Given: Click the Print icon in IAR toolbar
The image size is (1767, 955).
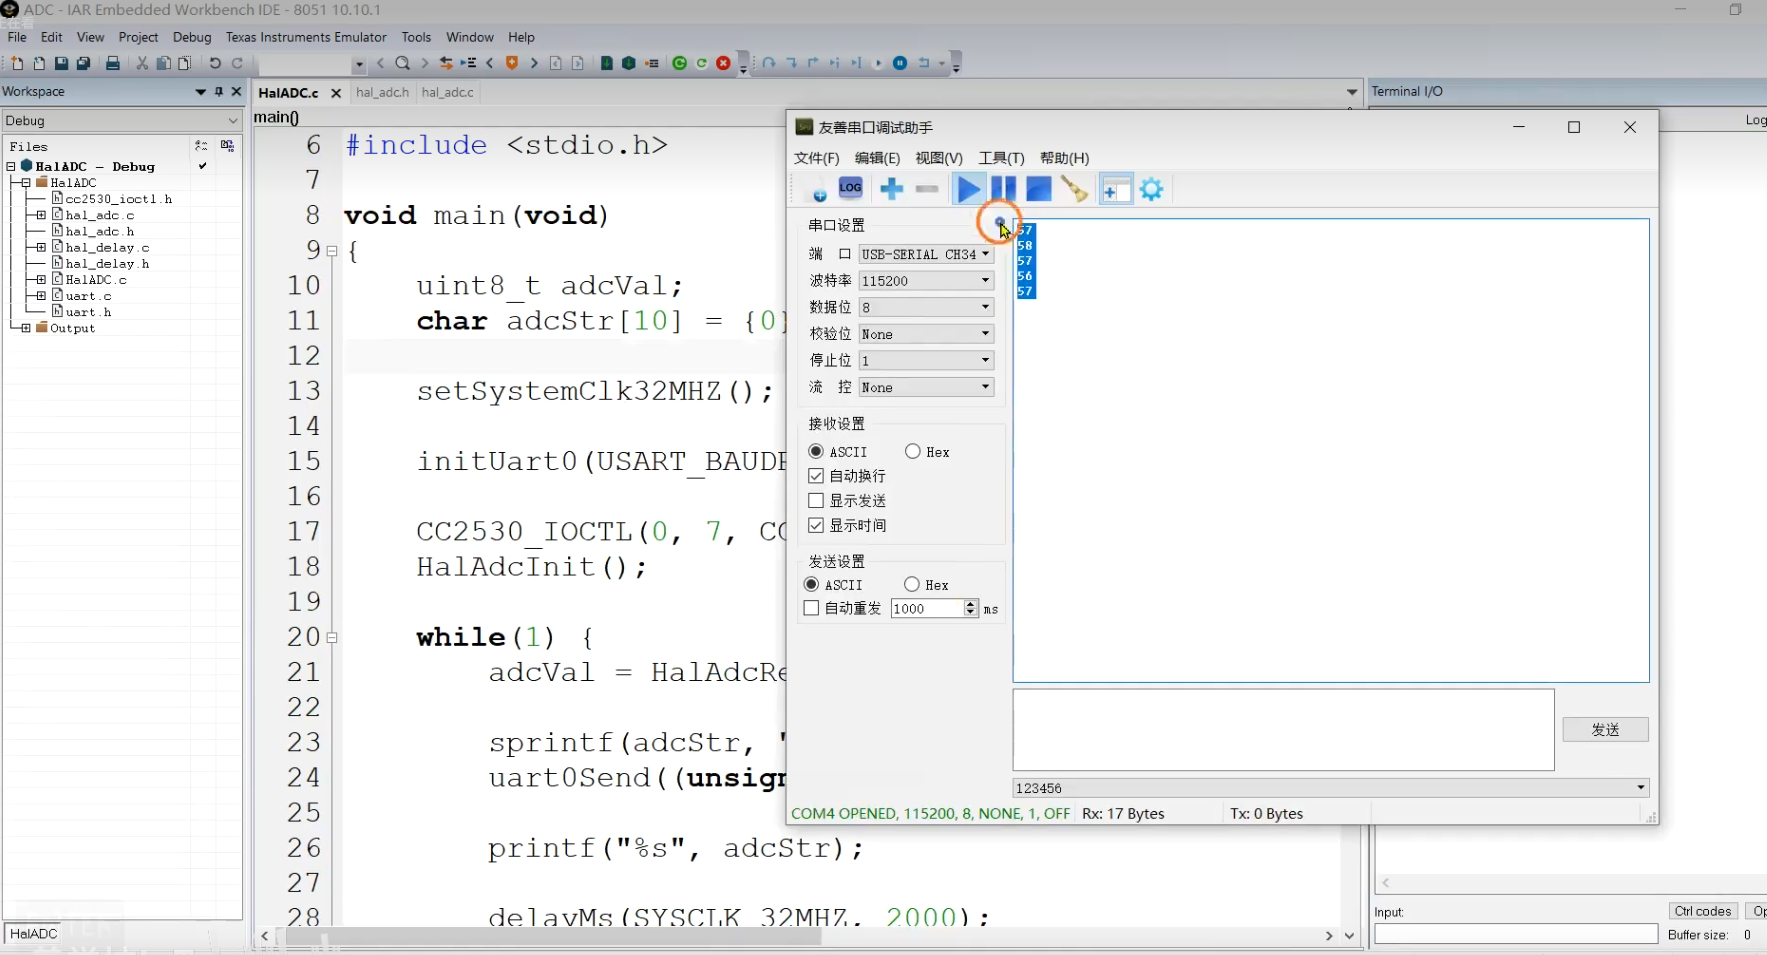Looking at the screenshot, I should 113,63.
